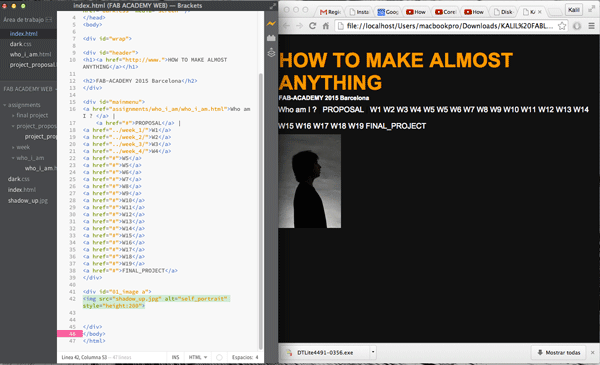Click Espacios: 4 indentation setting
This screenshot has height=365, width=600.
tap(245, 357)
